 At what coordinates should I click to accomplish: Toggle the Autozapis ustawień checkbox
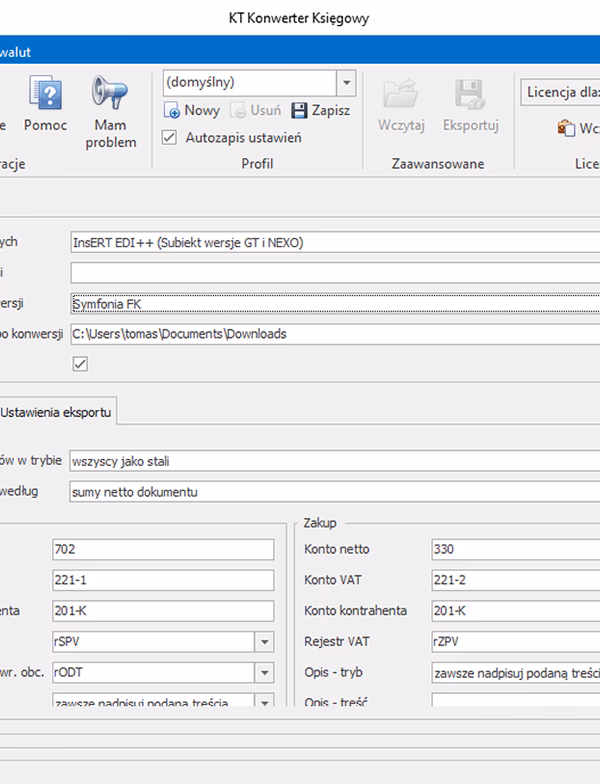tap(170, 138)
